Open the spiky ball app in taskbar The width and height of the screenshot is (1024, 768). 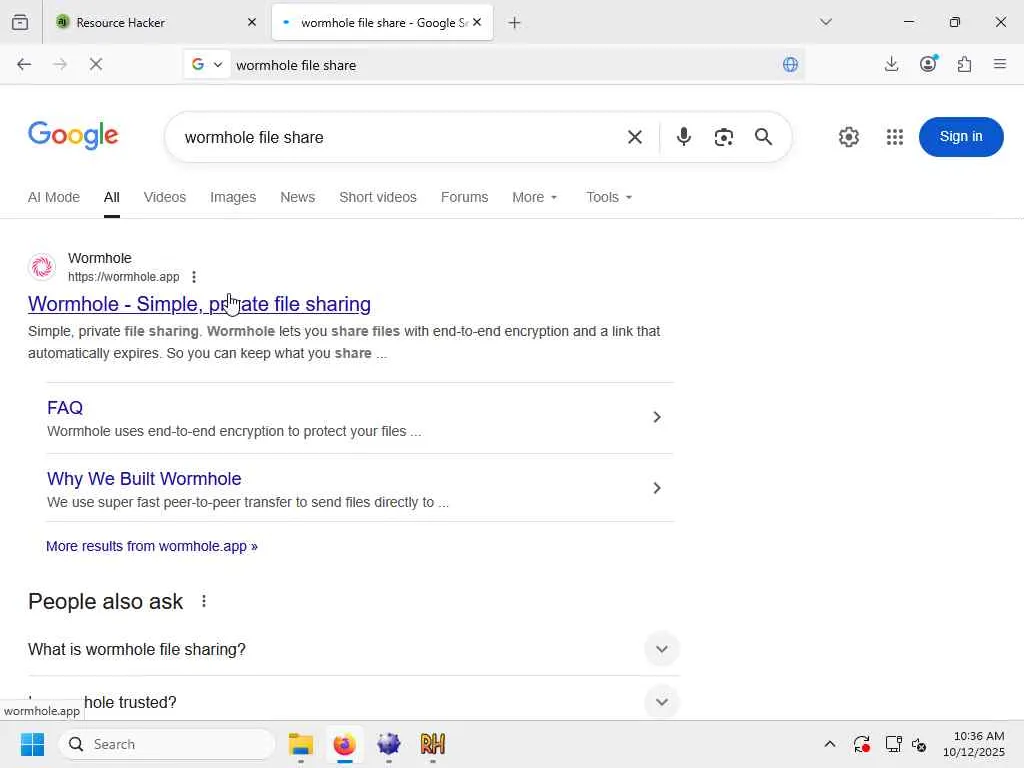(x=389, y=744)
